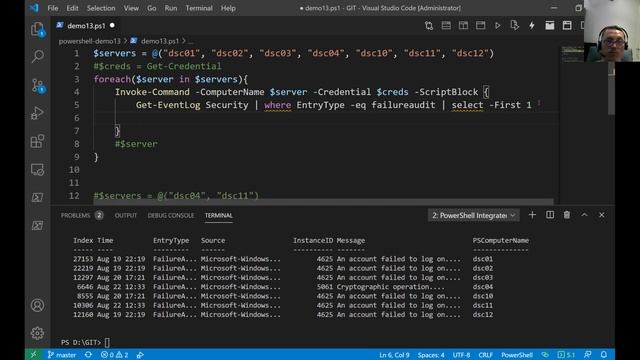This screenshot has width=640, height=360.
Task: Click the master branch selector in status bar
Action: (62, 355)
